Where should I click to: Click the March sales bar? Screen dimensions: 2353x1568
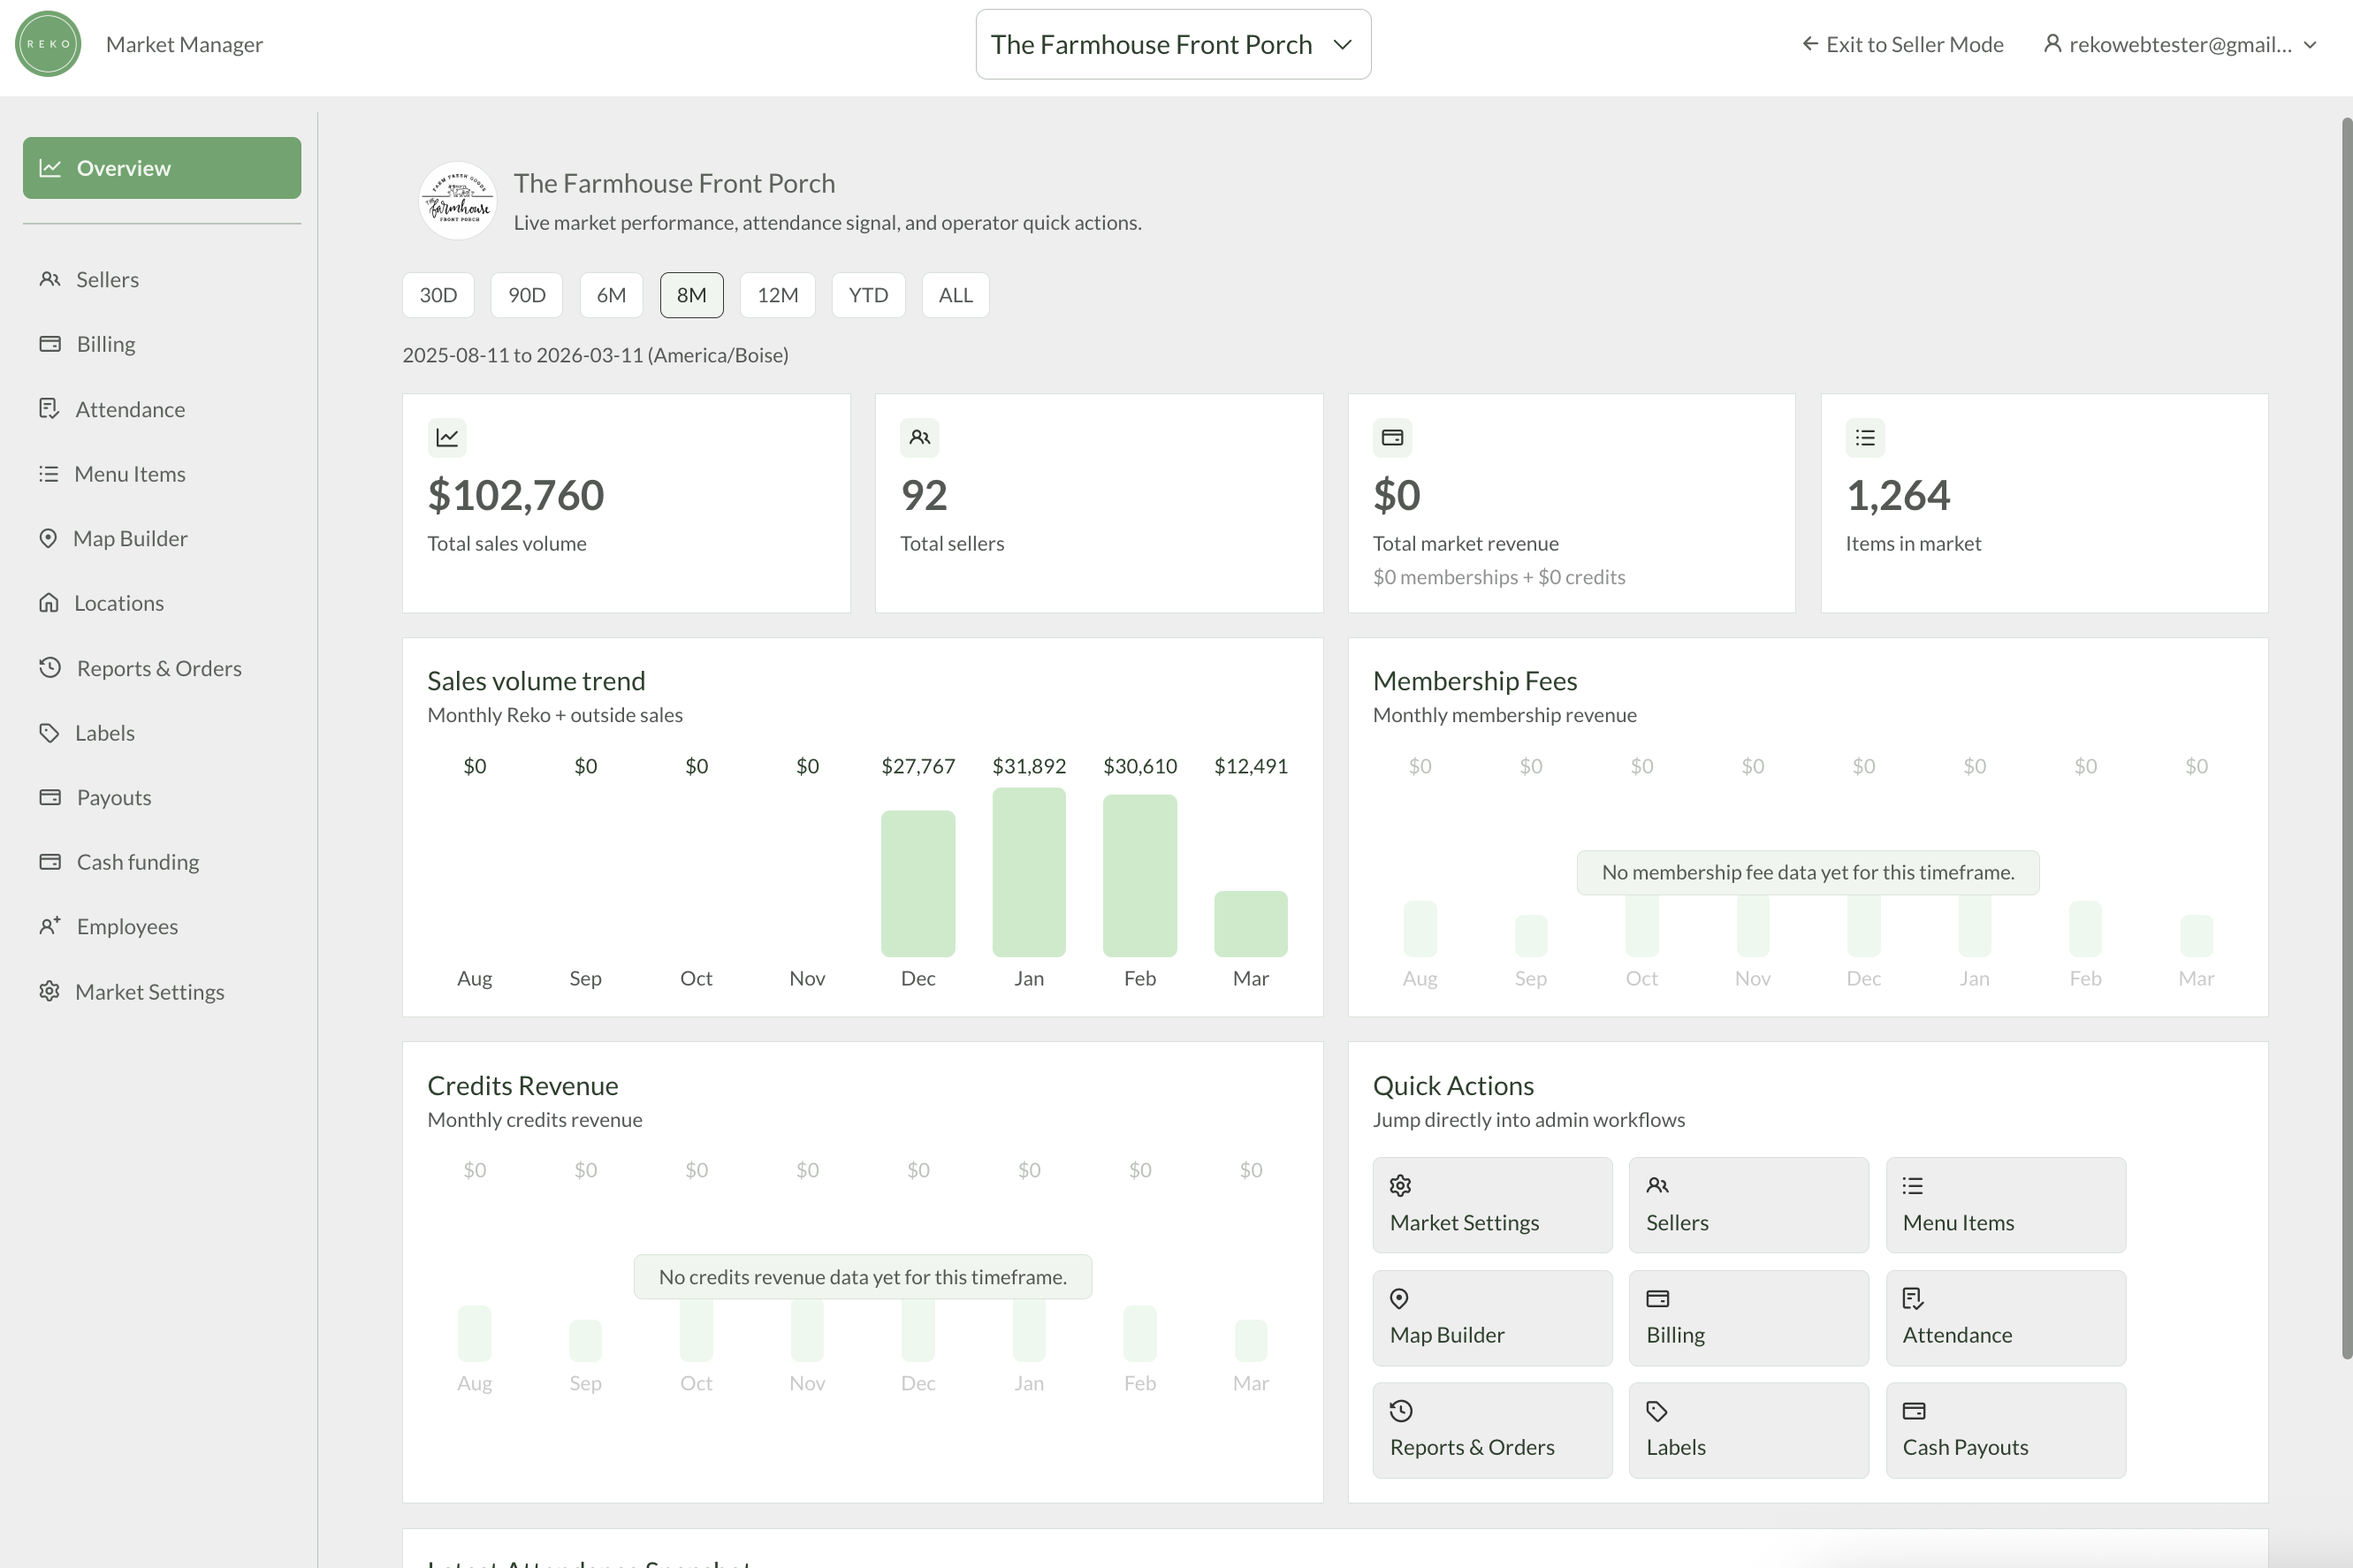1251,924
